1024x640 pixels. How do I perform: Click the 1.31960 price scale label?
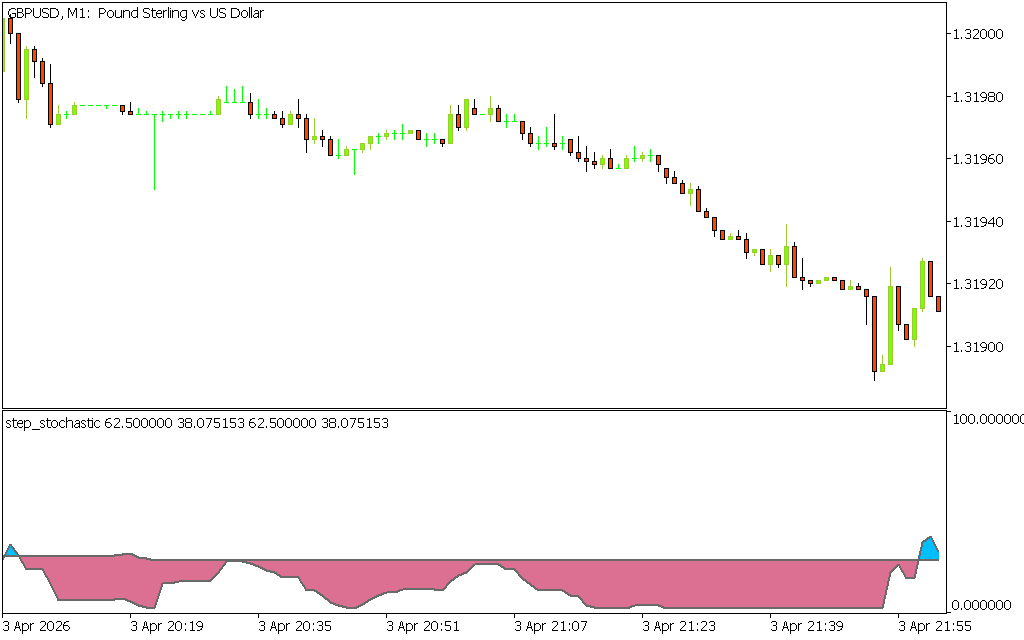click(977, 159)
